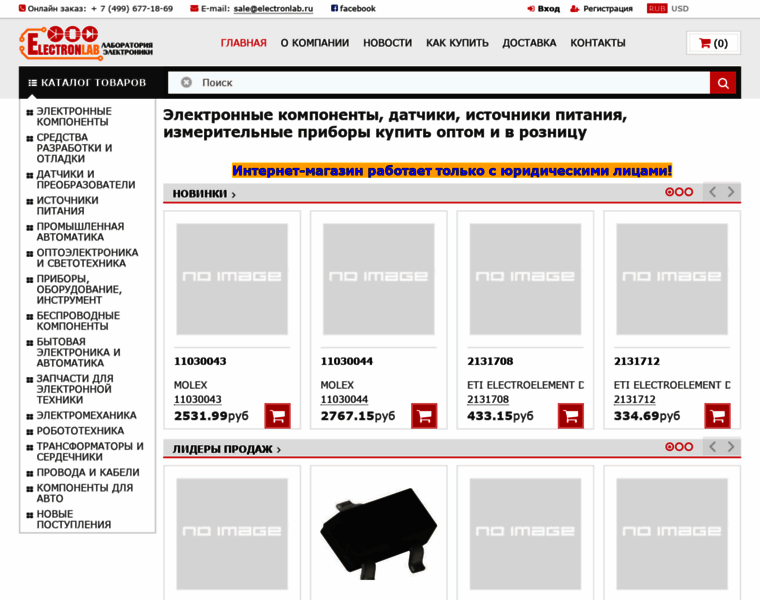The height and width of the screenshot is (600, 760).
Task: Open Робототехника category
Action: [80, 431]
